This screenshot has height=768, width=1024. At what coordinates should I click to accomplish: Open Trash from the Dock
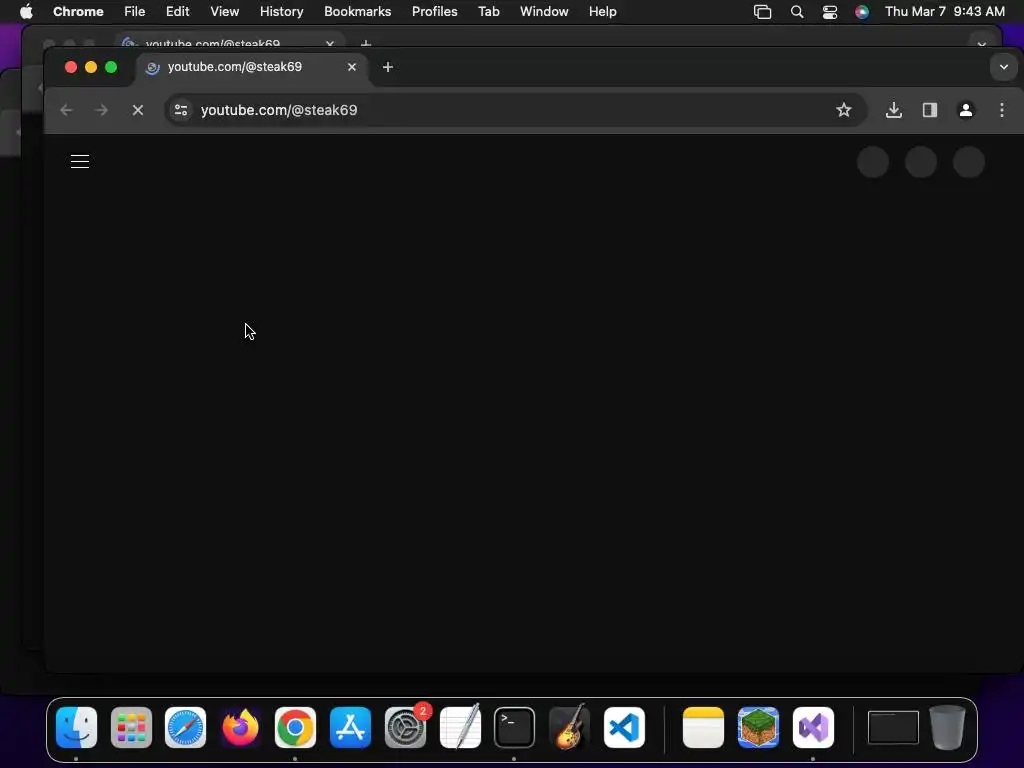(x=948, y=728)
